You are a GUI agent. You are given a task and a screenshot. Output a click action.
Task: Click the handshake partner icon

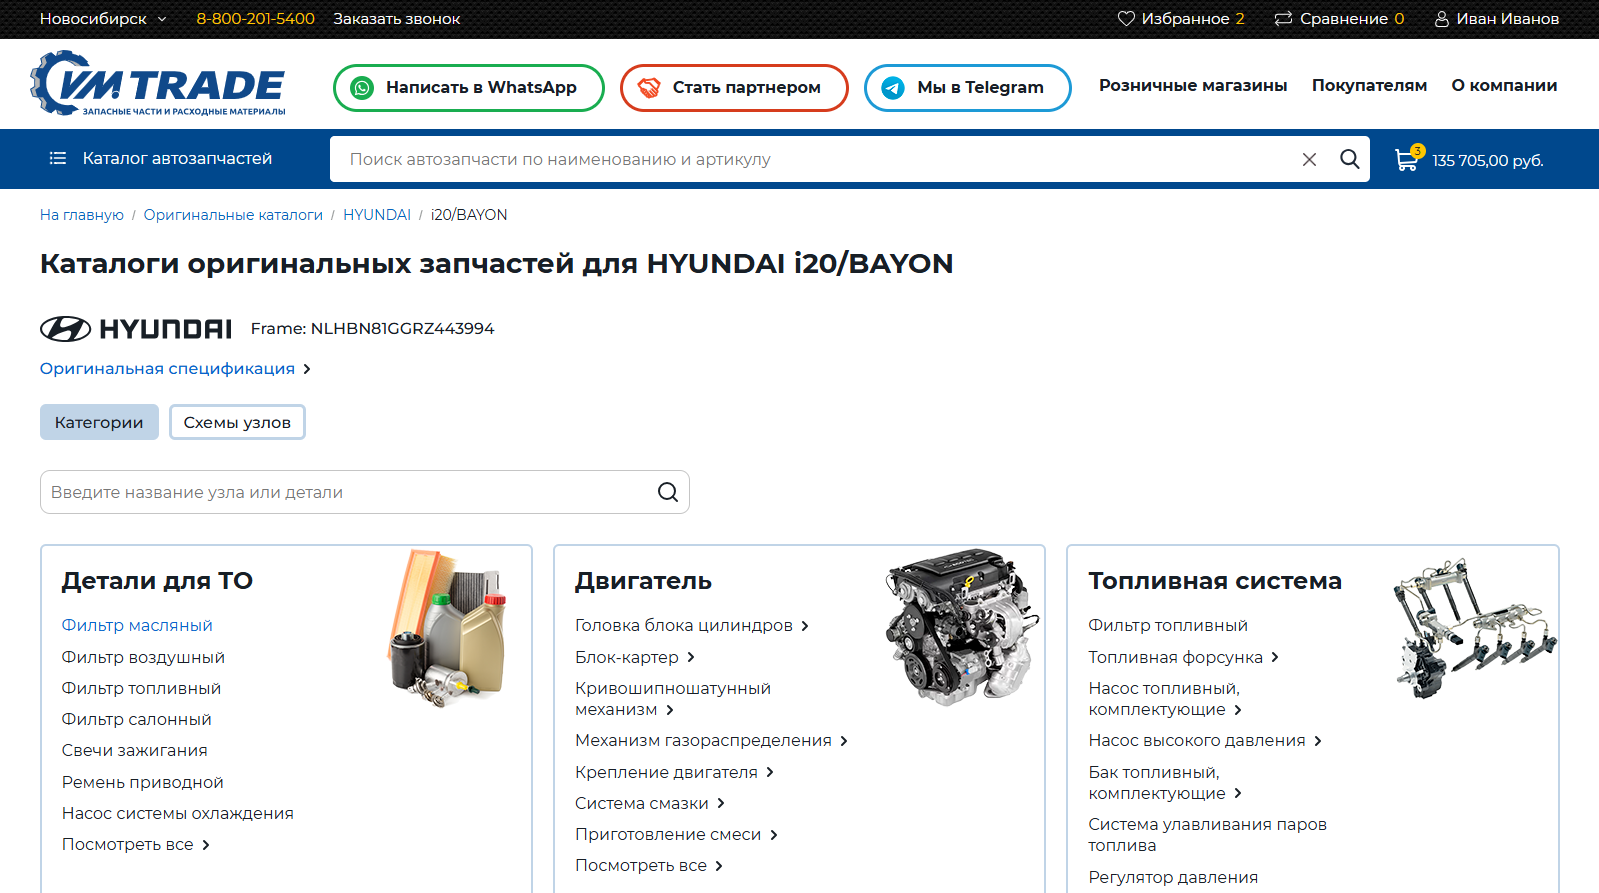click(649, 88)
